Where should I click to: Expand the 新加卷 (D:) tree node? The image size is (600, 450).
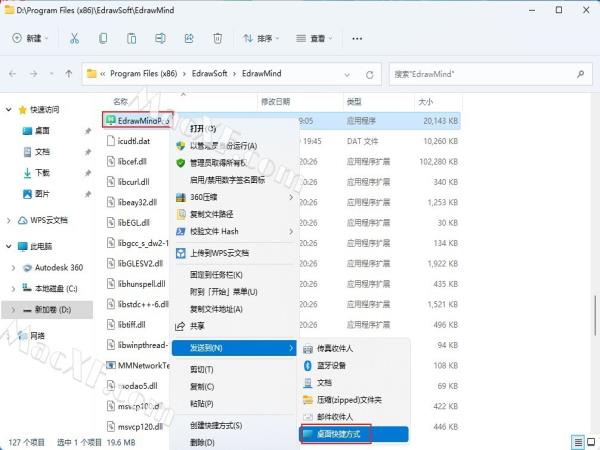[13, 310]
